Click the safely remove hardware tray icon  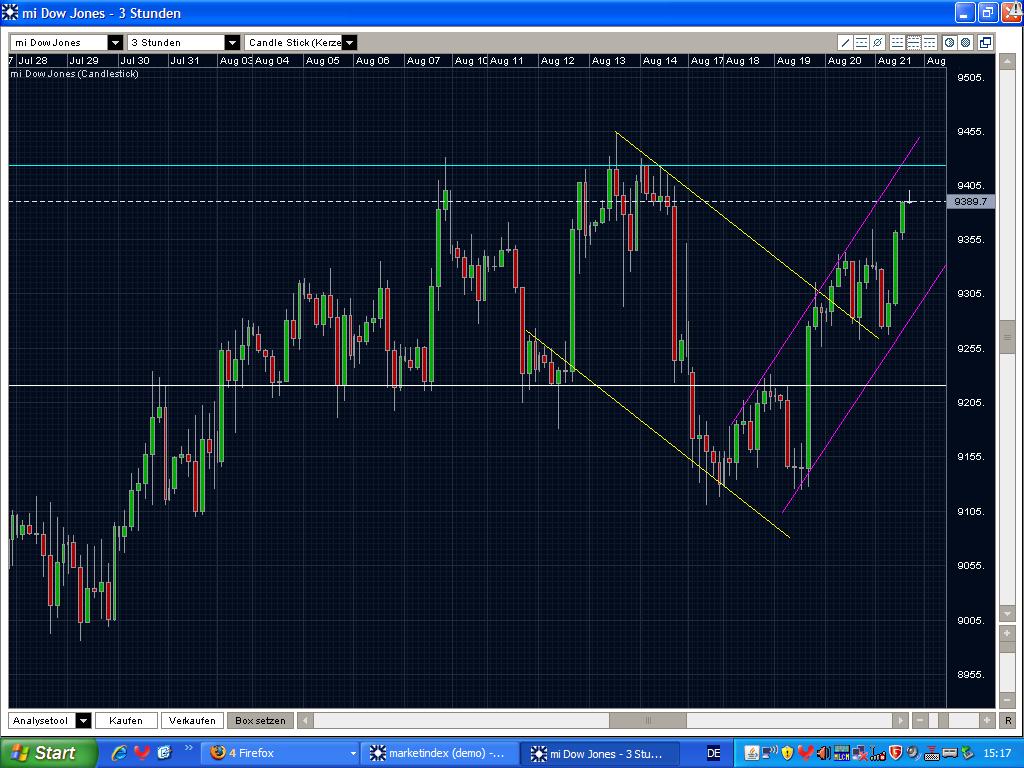tap(967, 753)
